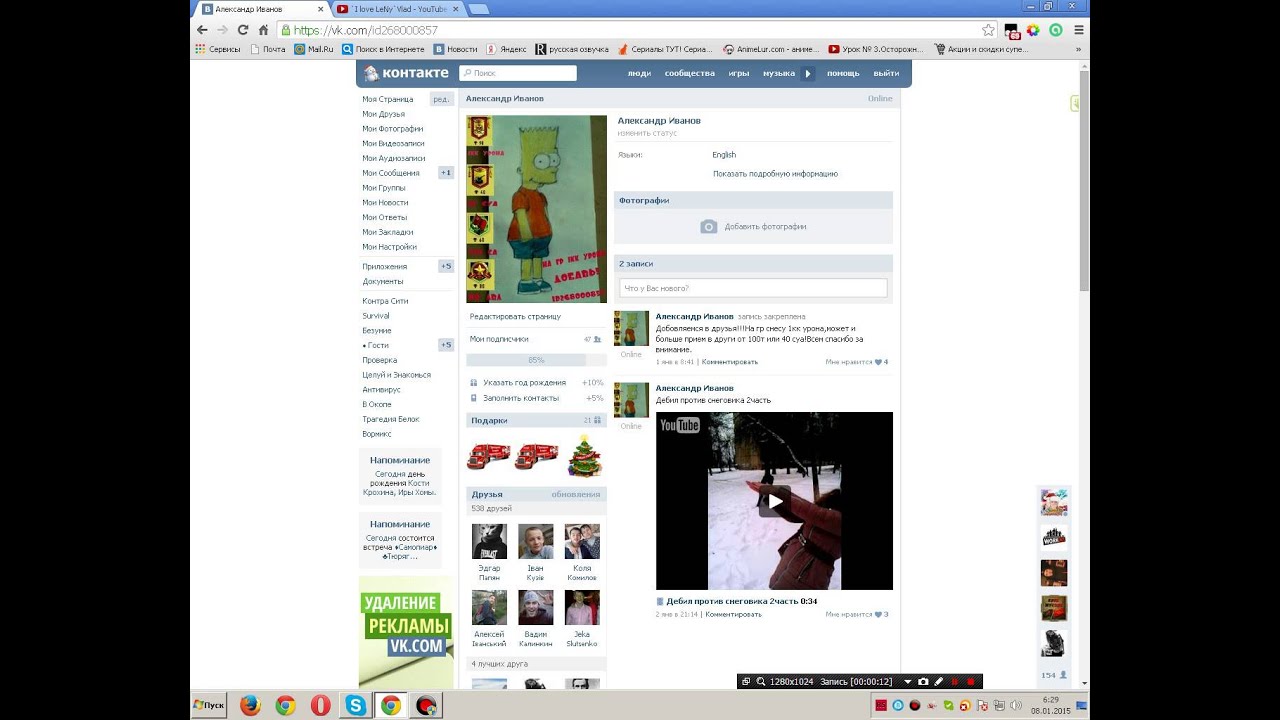Image resolution: width=1280 pixels, height=720 pixels.
Task: Click Указать год рождения
Action: pos(524,383)
